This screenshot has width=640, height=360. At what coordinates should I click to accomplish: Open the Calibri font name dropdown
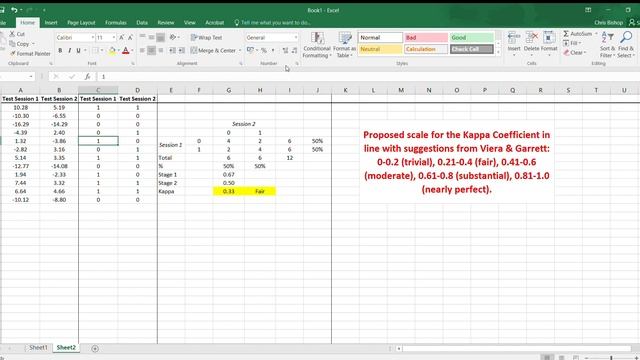tap(93, 38)
